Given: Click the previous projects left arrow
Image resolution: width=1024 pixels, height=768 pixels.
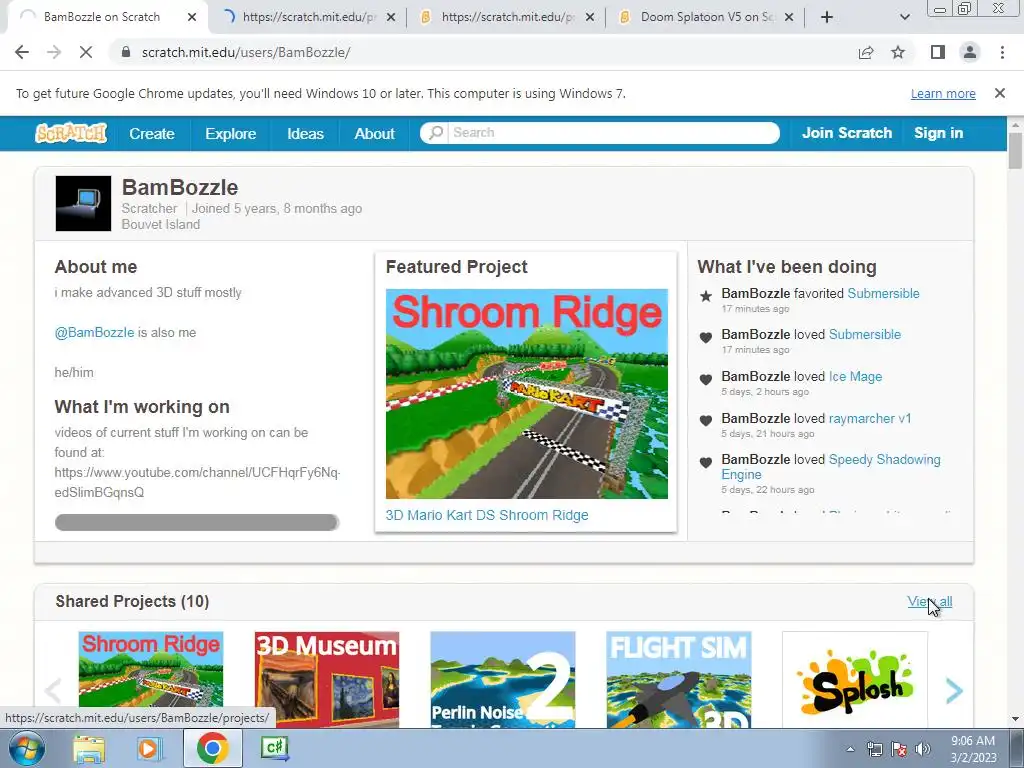Looking at the screenshot, I should 53,690.
